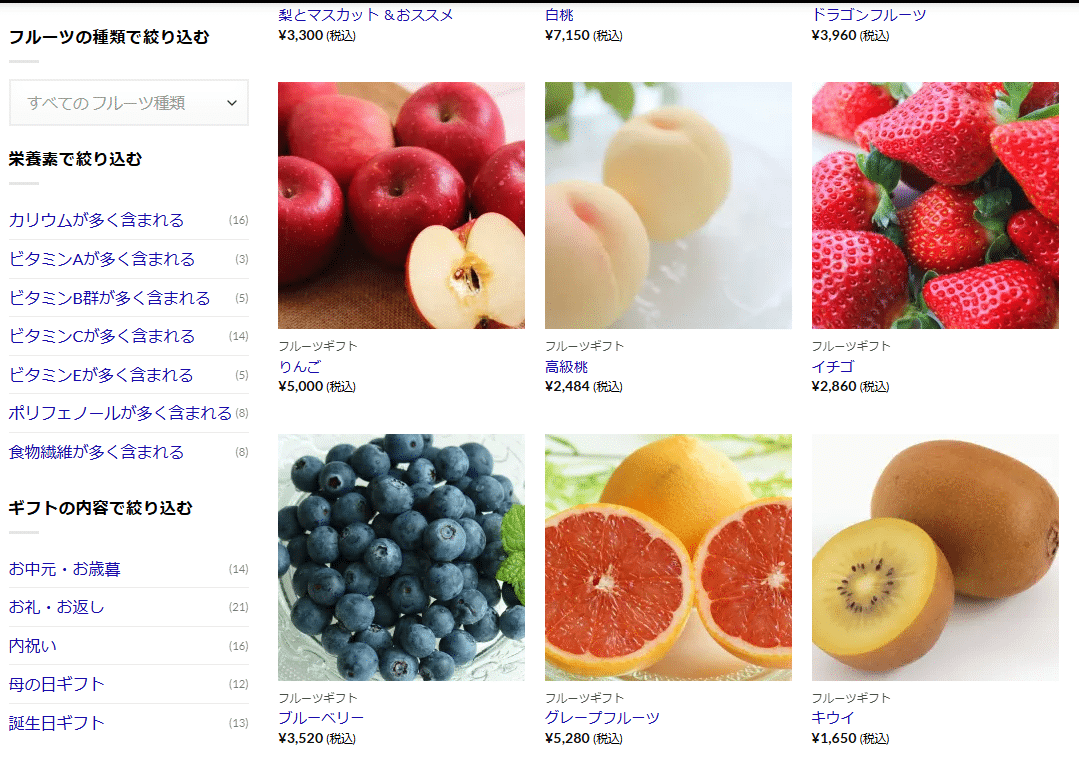
Task: Filter by ビタミンAが多く含まれる
Action: 102,259
